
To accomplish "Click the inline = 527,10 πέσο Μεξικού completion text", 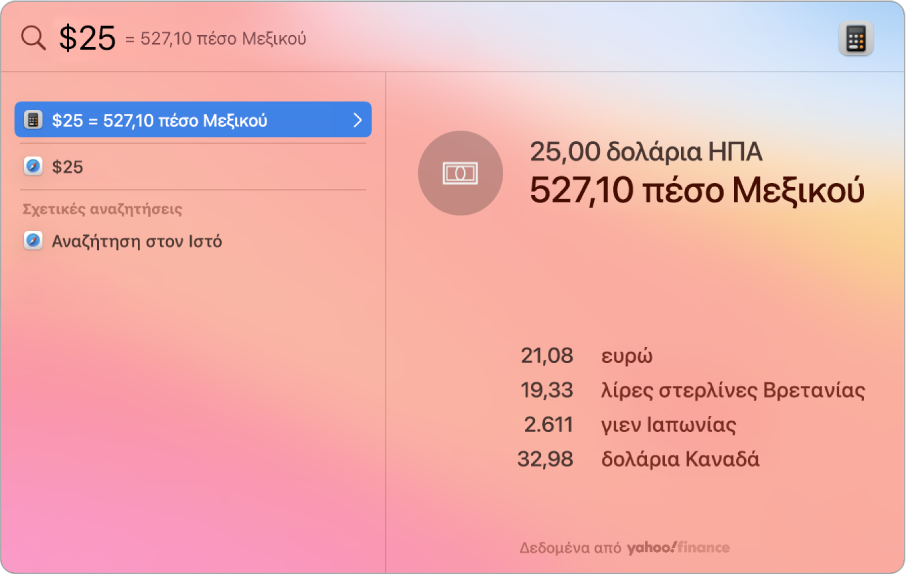I will [216, 39].
